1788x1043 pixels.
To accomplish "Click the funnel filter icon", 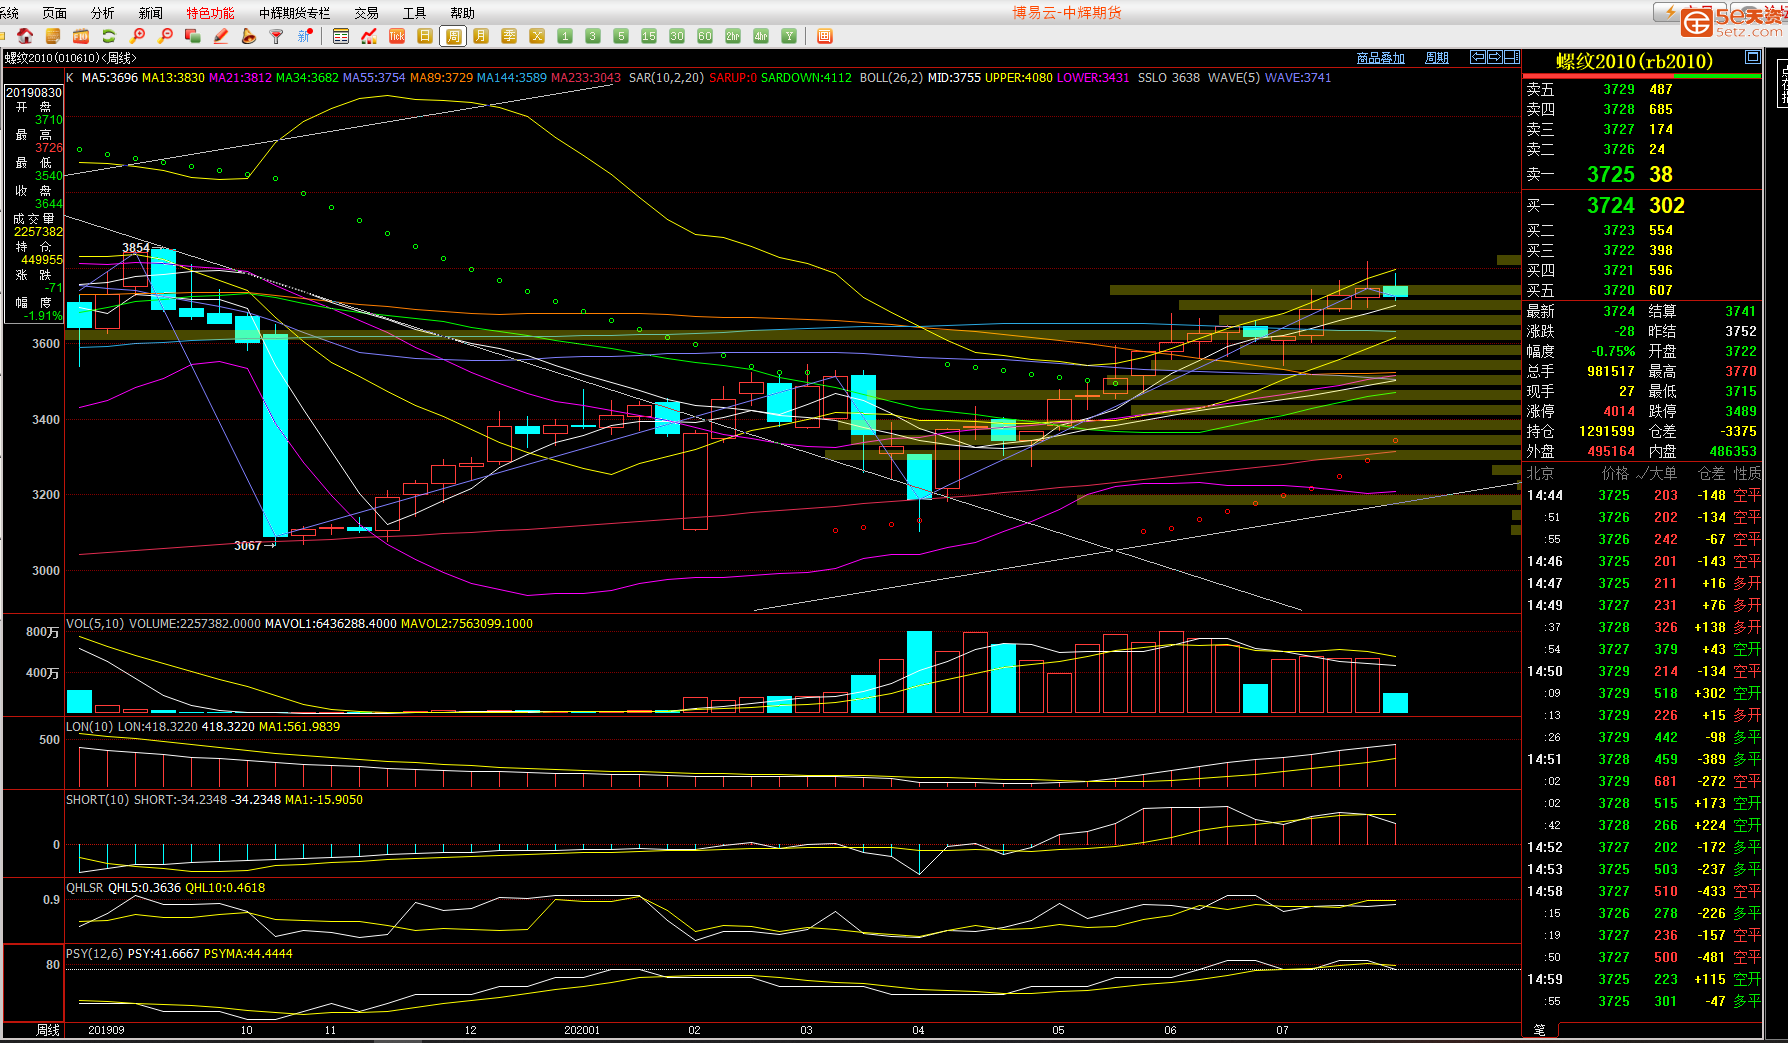I will click(x=277, y=36).
